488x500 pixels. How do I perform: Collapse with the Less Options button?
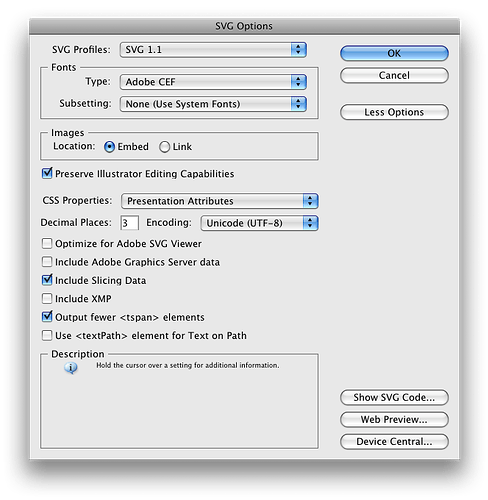[x=394, y=112]
